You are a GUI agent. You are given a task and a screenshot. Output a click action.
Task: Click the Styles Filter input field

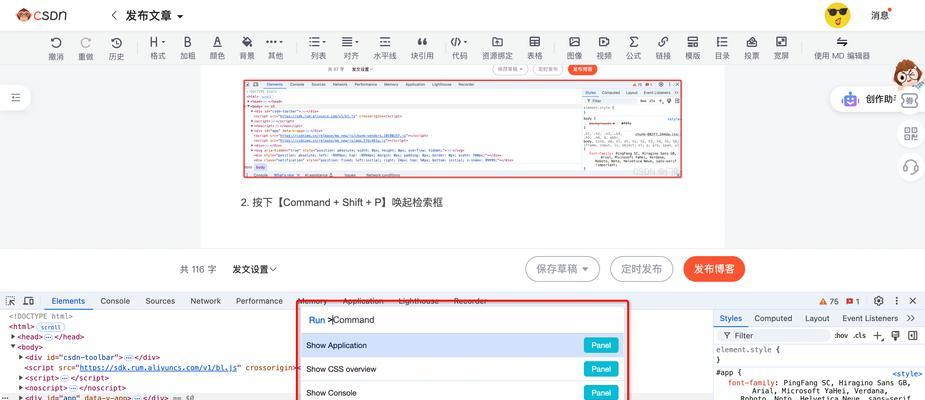coord(773,335)
